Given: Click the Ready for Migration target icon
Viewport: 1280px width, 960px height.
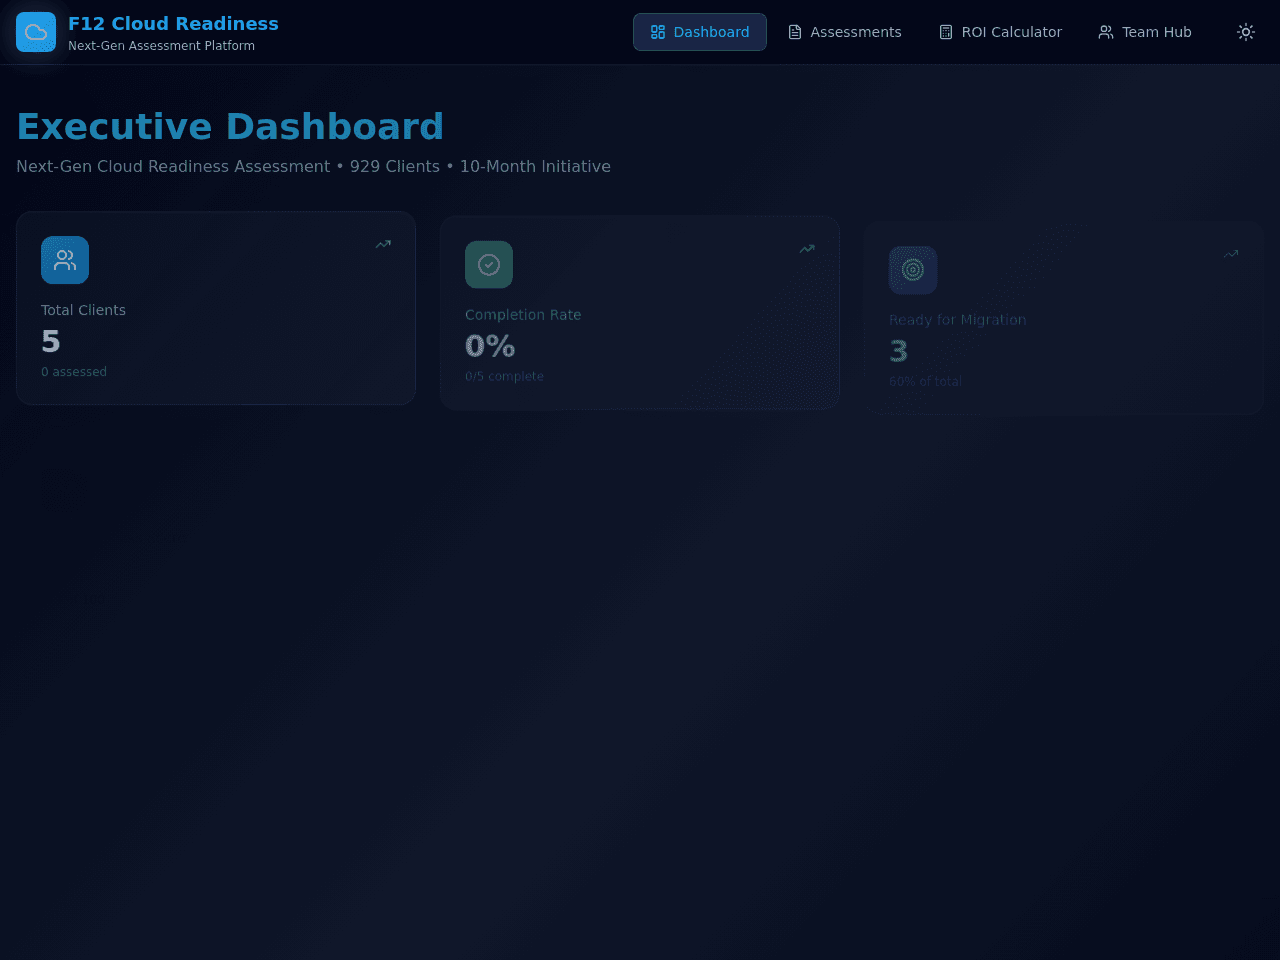Looking at the screenshot, I should (x=913, y=270).
